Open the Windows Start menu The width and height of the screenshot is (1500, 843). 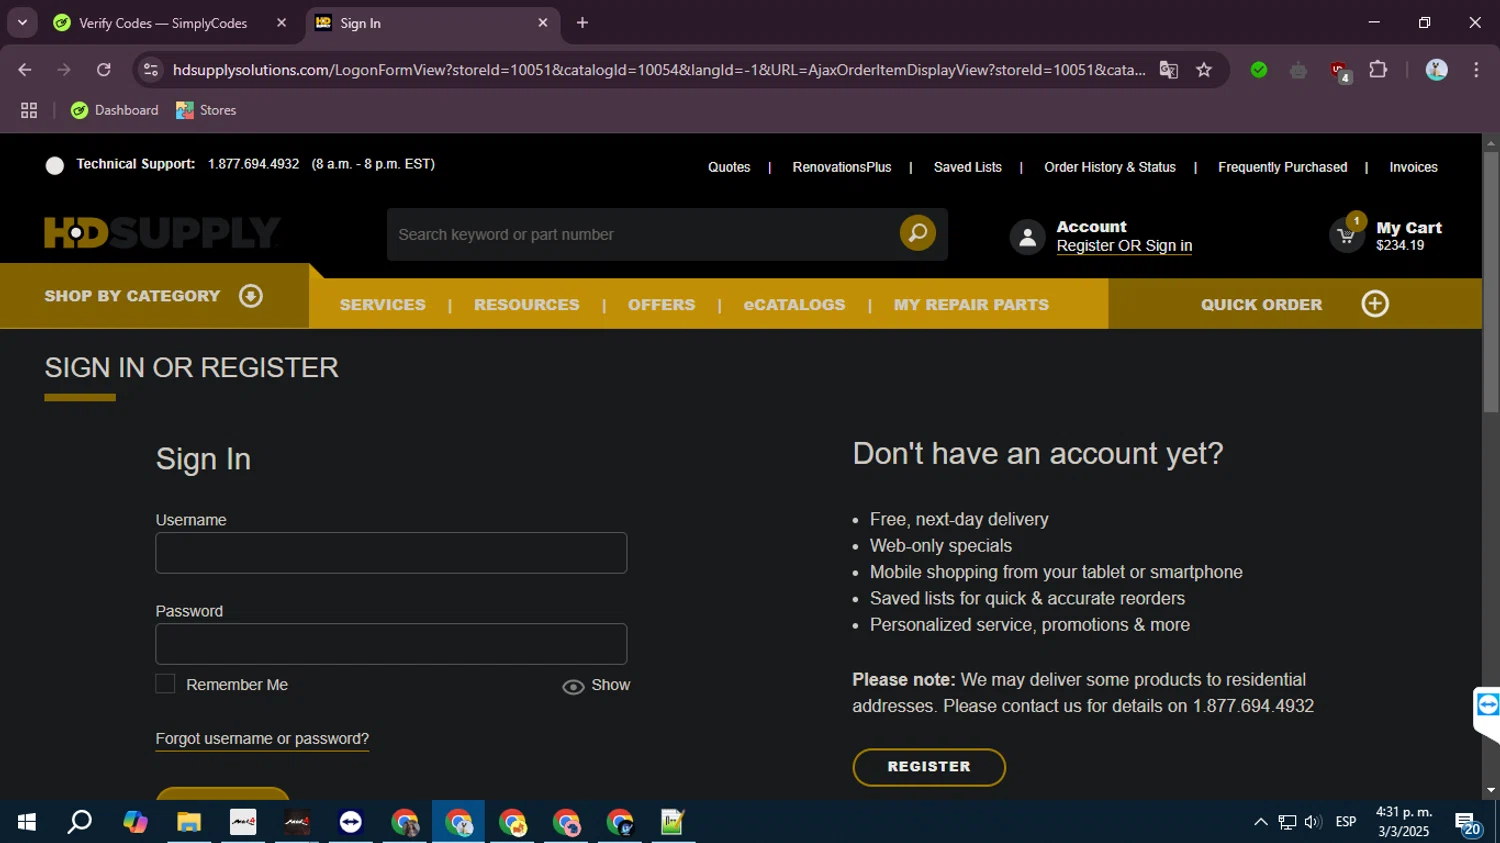(x=27, y=822)
